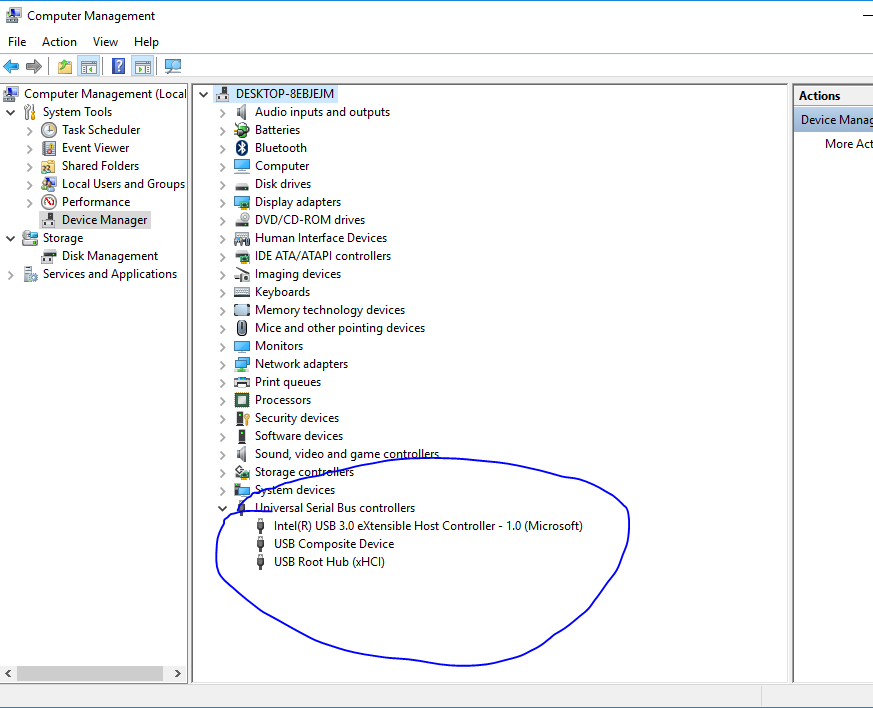
Task: Click the Up one level folder icon
Action: [x=65, y=67]
